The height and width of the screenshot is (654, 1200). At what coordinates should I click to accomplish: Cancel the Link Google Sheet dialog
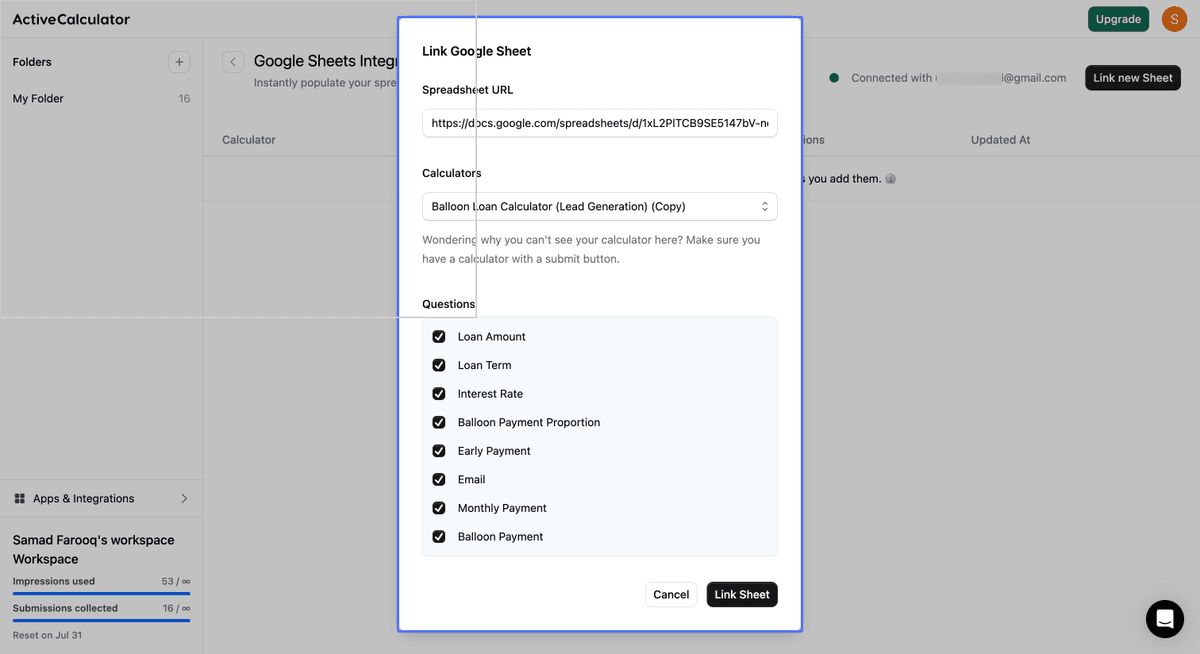point(671,594)
